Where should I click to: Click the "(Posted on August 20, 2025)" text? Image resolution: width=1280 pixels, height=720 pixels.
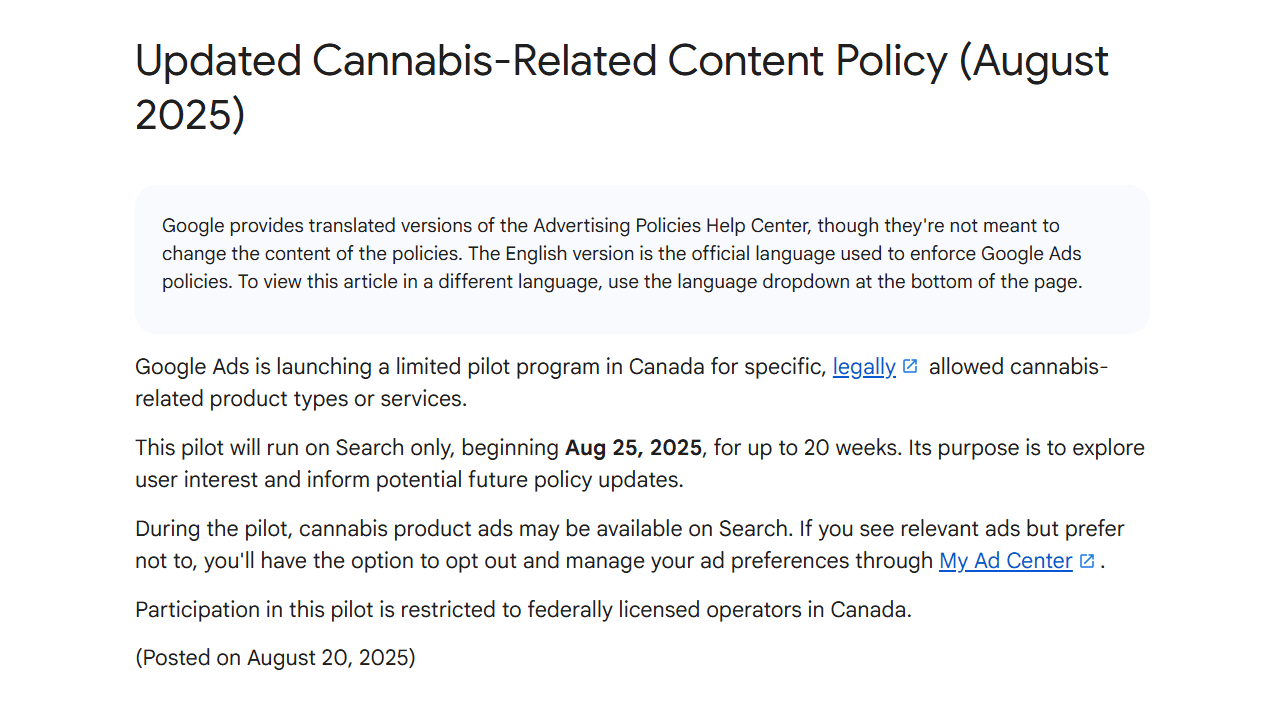275,658
